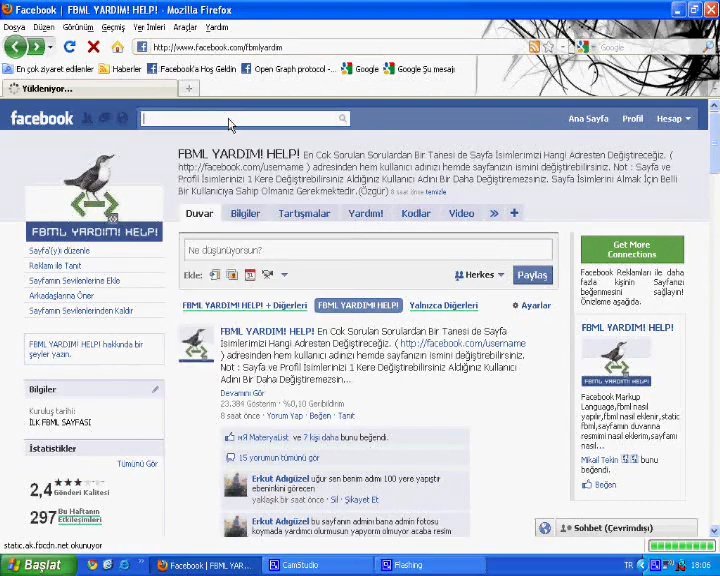Switch to the Video tab
This screenshot has height=576, width=720.
[461, 213]
